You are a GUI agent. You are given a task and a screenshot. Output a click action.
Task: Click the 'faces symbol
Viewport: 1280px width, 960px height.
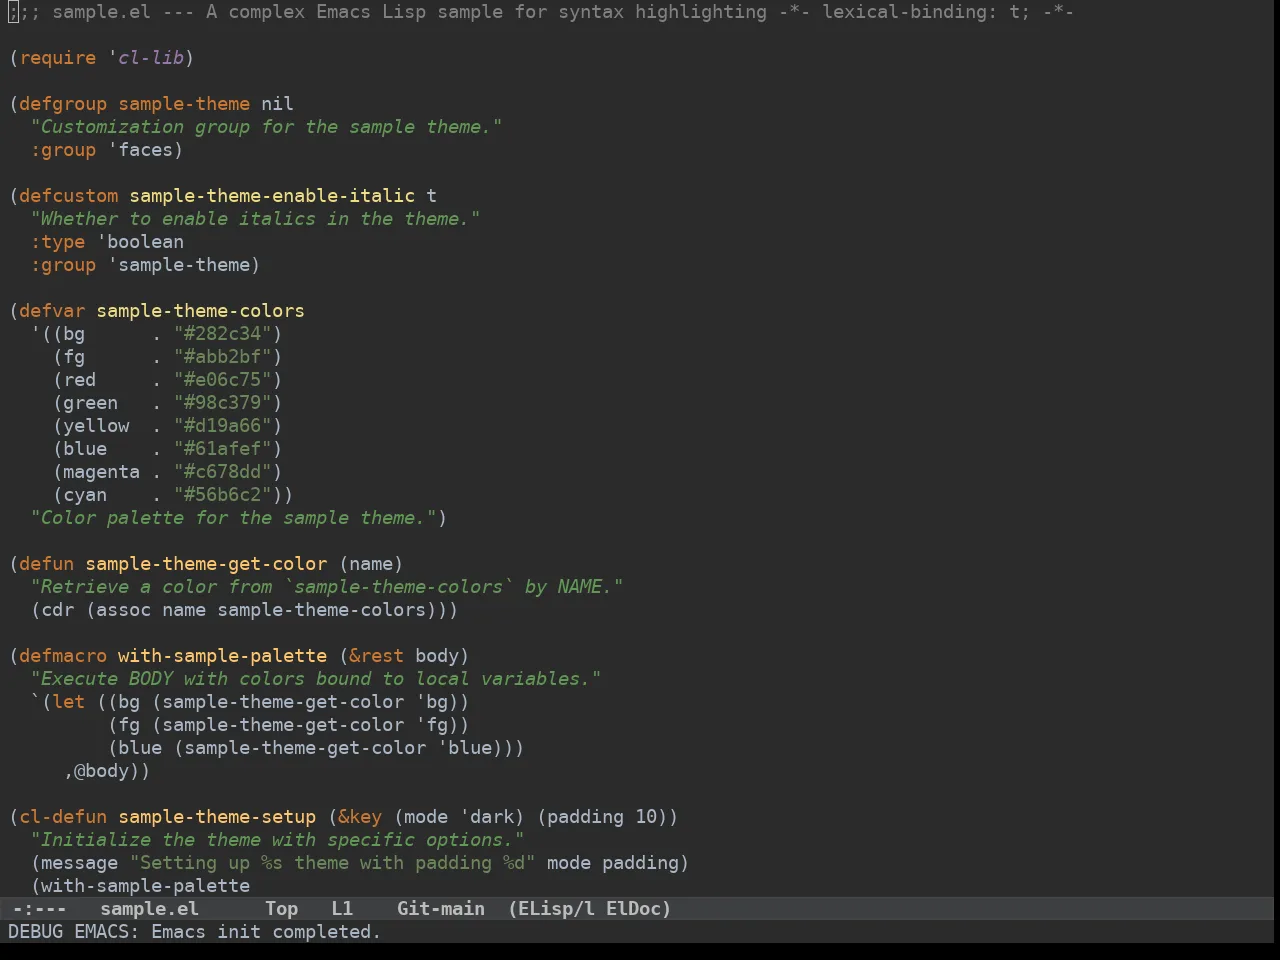pyautogui.click(x=140, y=150)
